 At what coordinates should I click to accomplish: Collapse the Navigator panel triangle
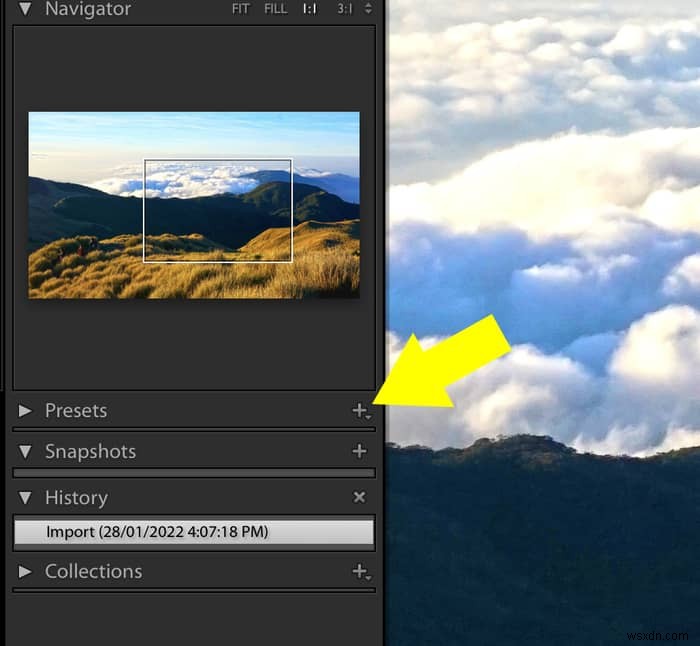coord(25,8)
